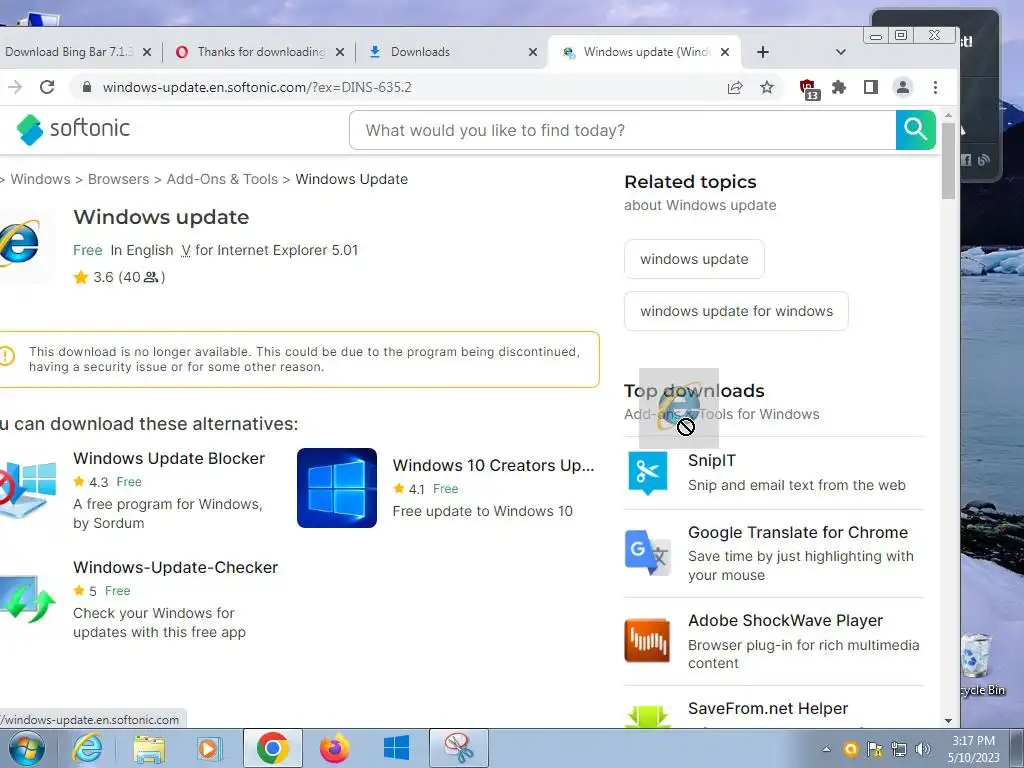This screenshot has width=1024, height=768.
Task: Open site info via the padlock icon
Action: click(x=86, y=87)
